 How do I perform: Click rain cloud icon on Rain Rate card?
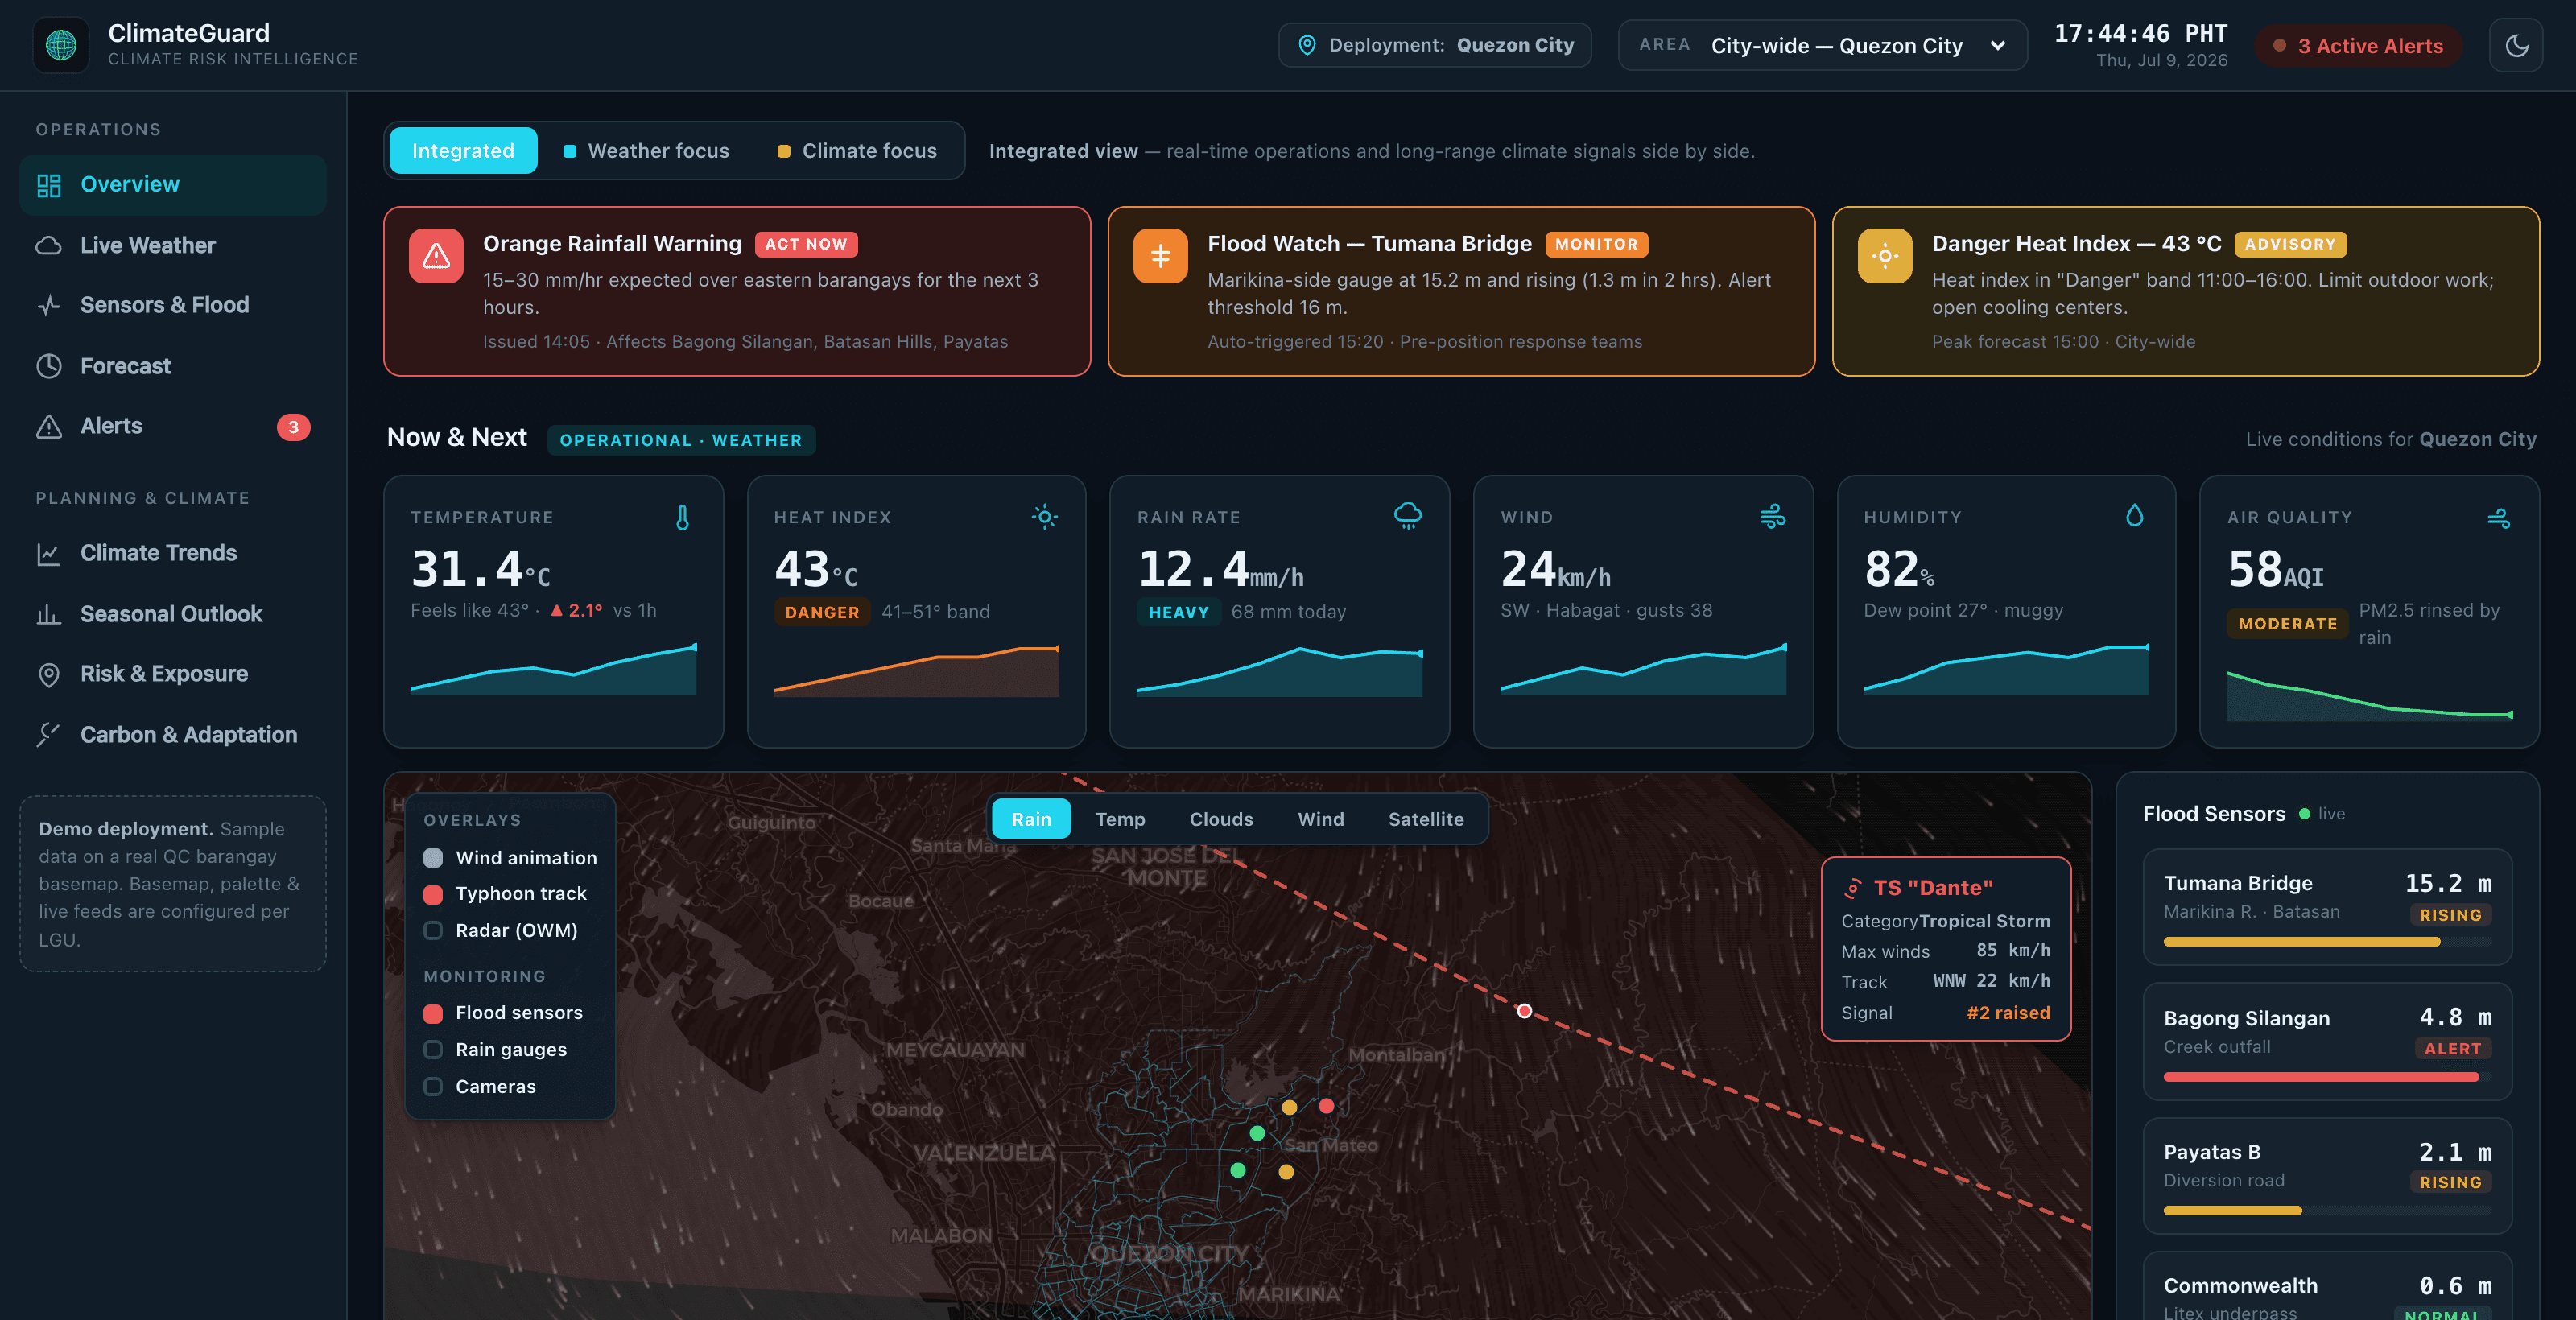(1408, 516)
